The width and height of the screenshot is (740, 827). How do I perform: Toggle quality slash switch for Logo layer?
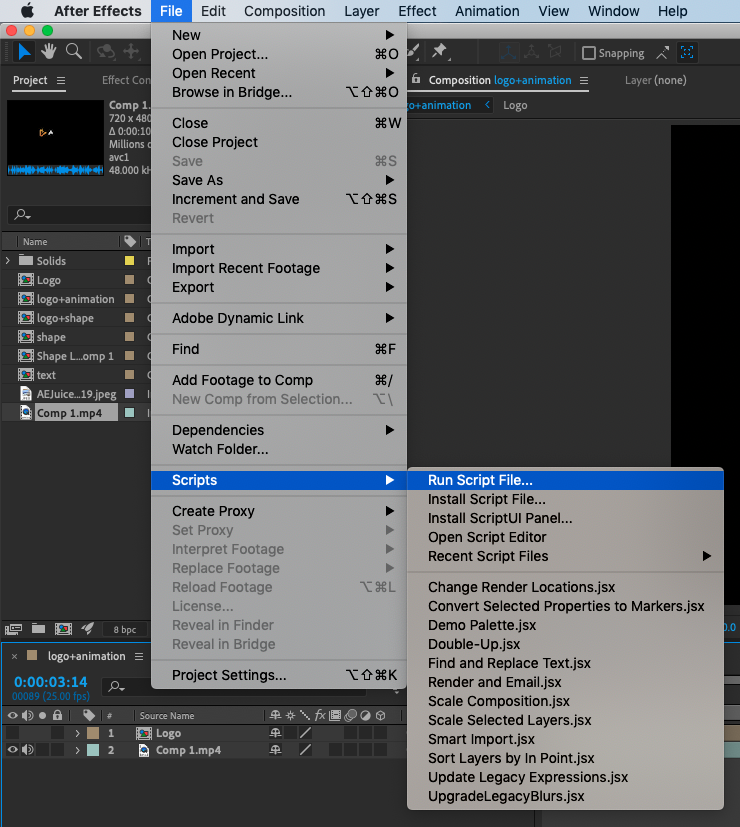pyautogui.click(x=305, y=733)
